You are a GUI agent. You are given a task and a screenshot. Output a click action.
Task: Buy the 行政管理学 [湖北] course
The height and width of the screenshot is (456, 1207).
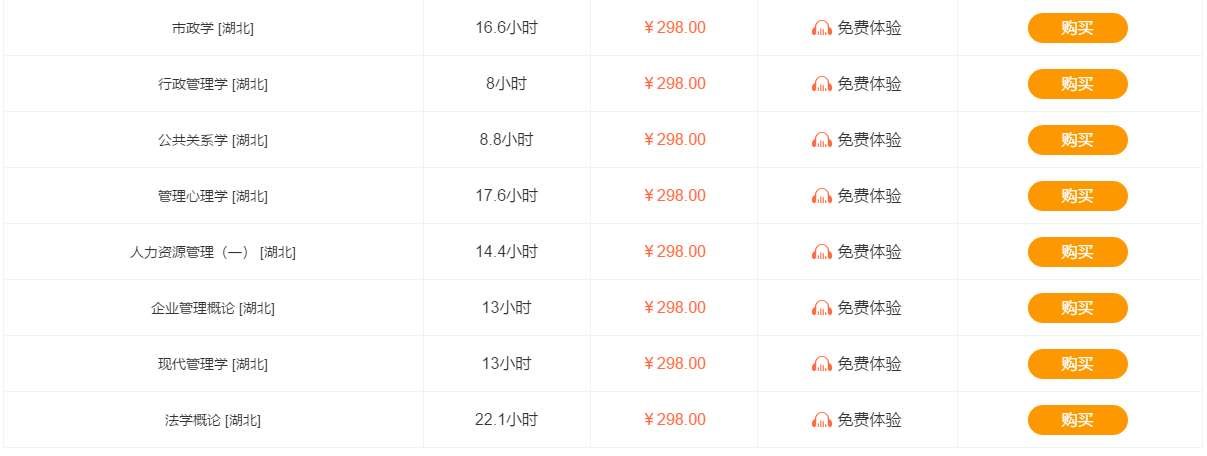[x=1078, y=84]
